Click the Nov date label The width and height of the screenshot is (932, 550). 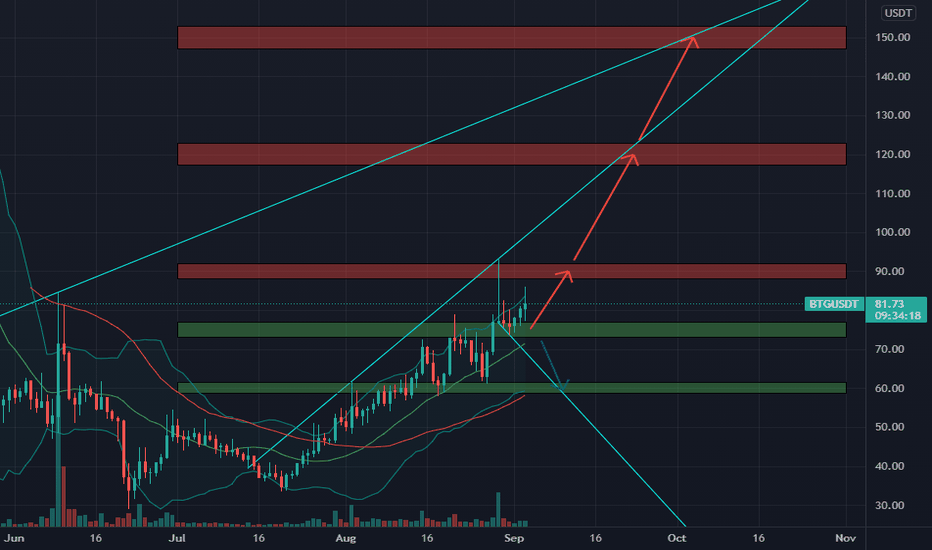coord(845,538)
